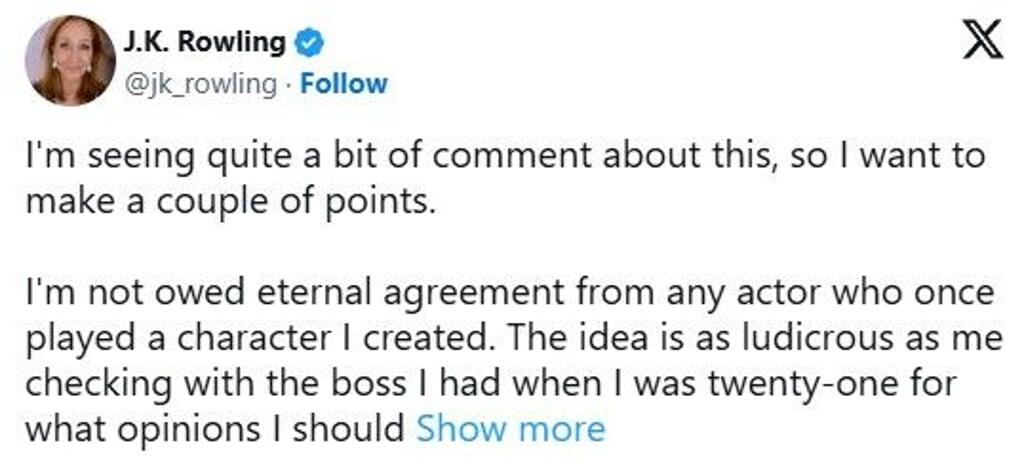Click the line starting "I'm seeing quite a bit"

pyautogui.click(x=505, y=157)
